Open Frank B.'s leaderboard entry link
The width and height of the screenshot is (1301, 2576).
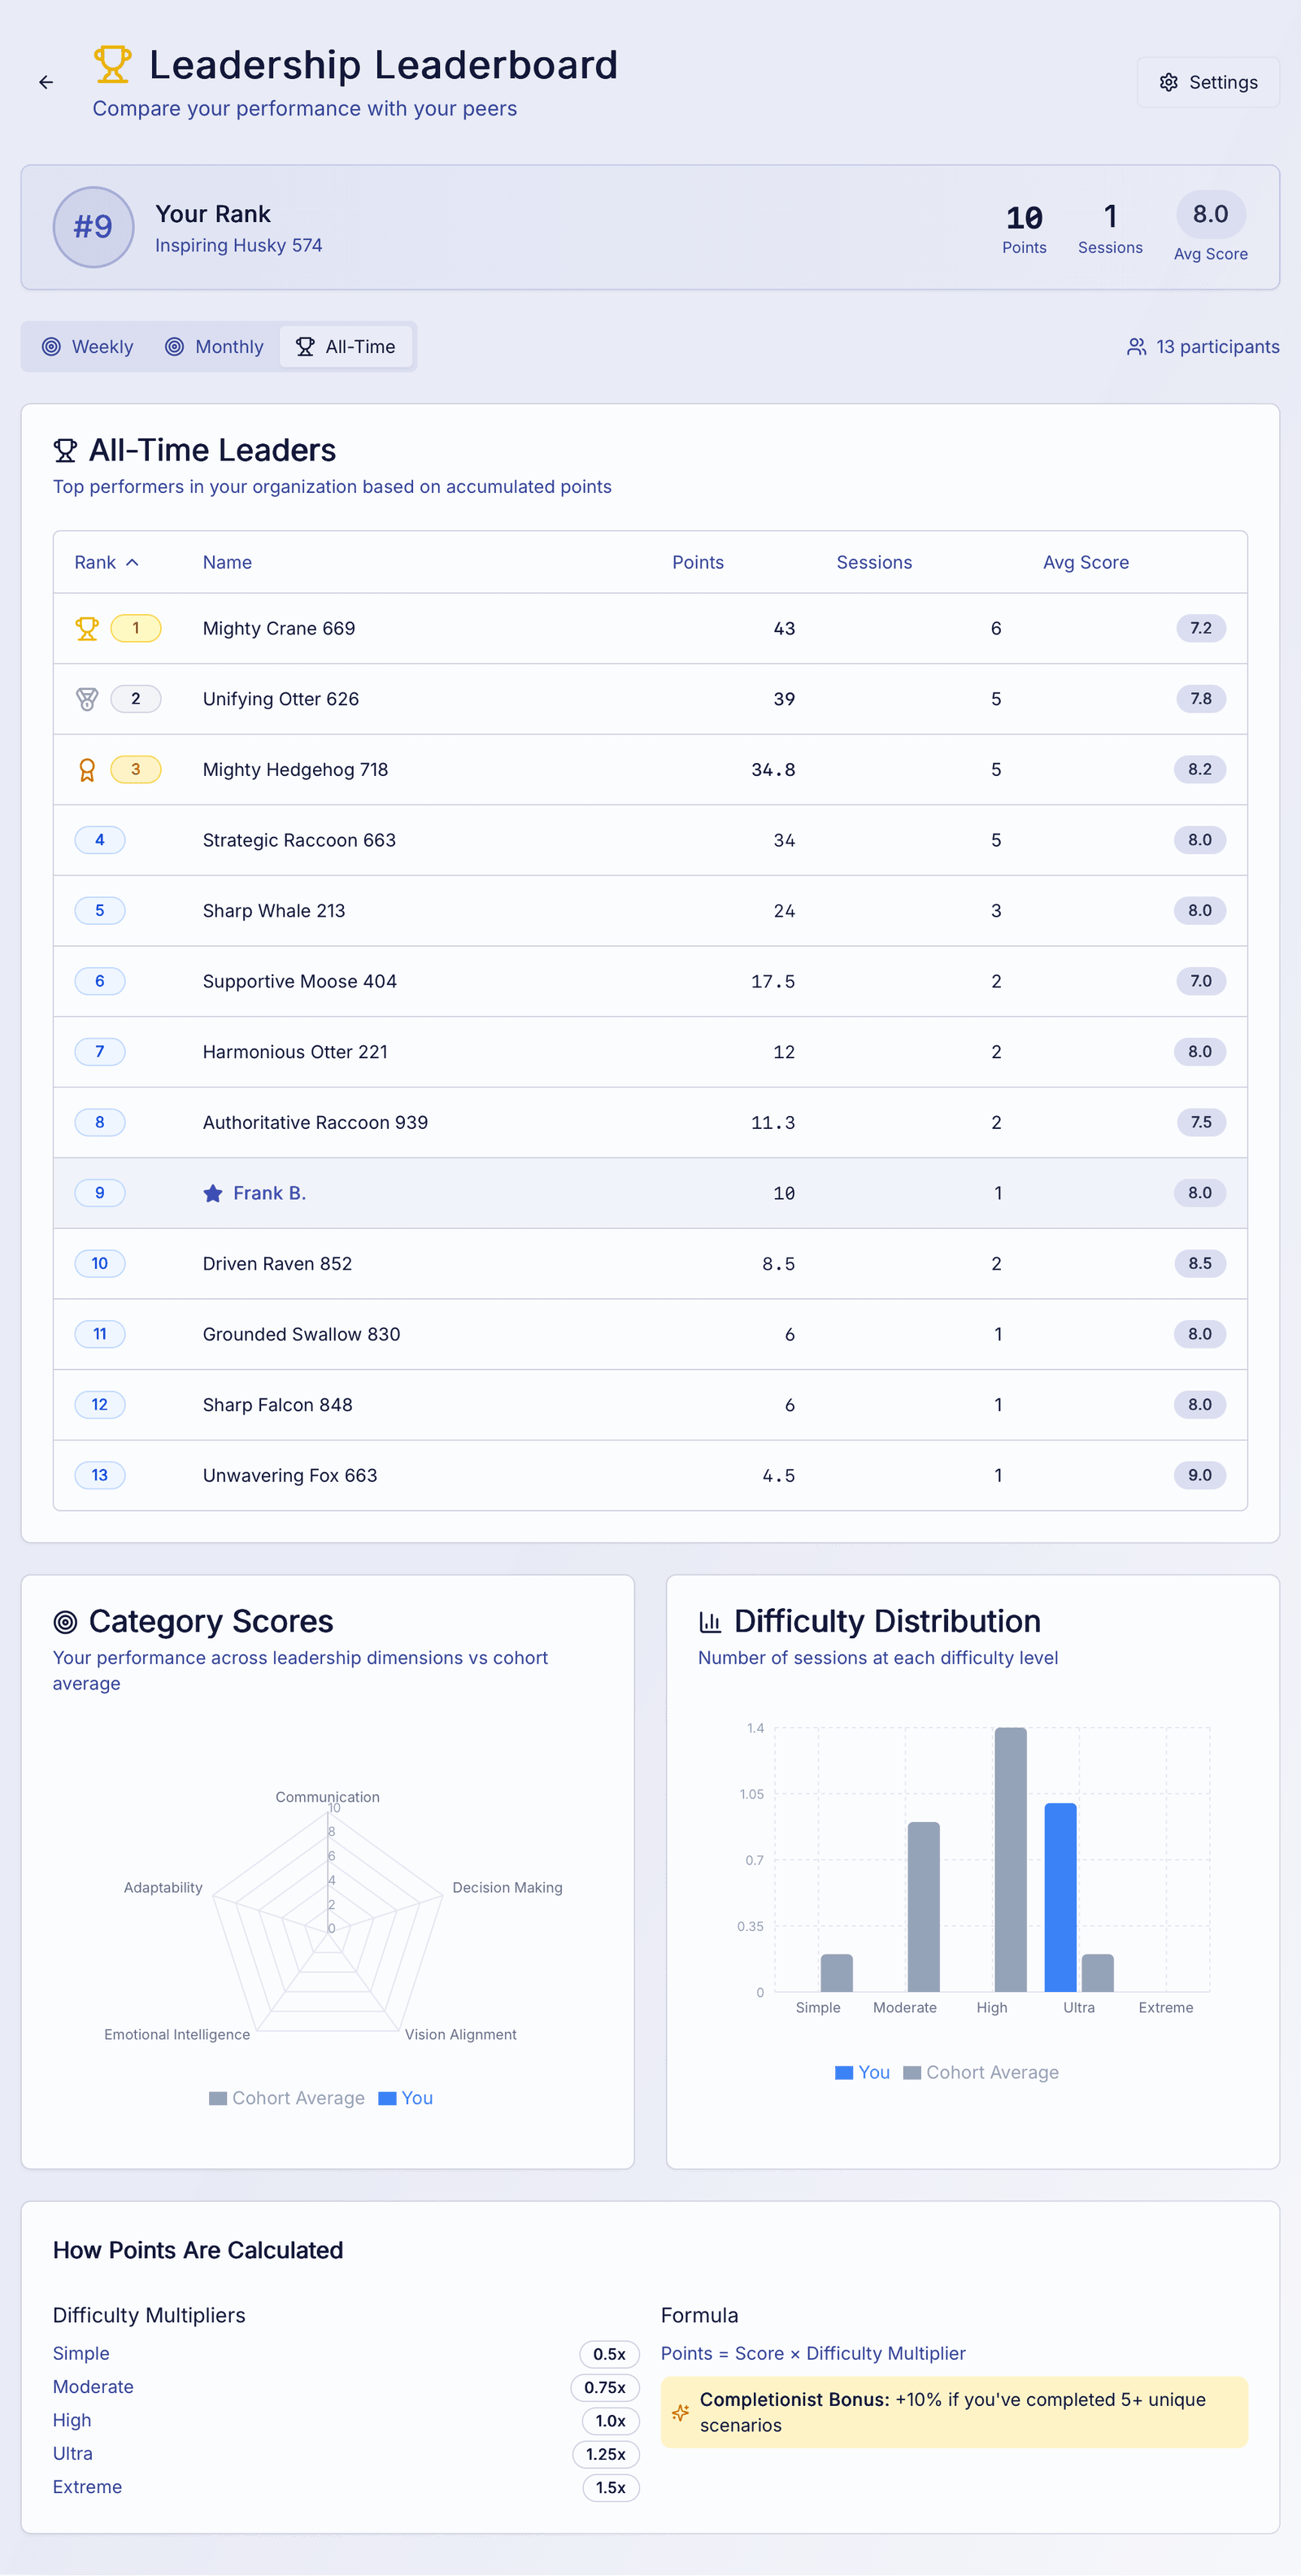click(x=268, y=1192)
